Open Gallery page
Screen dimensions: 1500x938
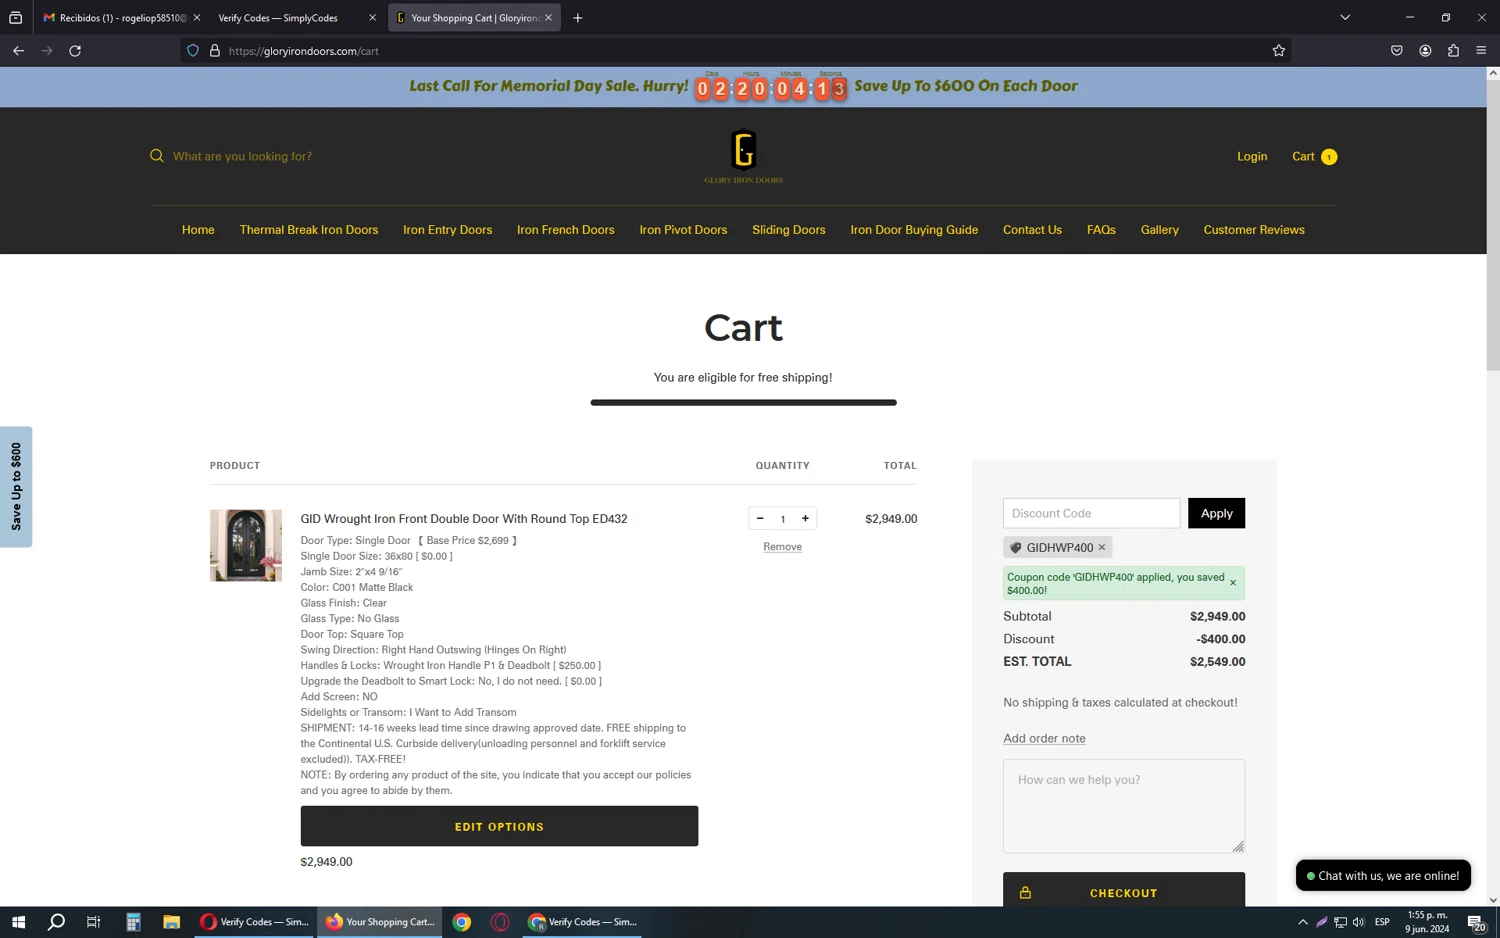point(1160,230)
